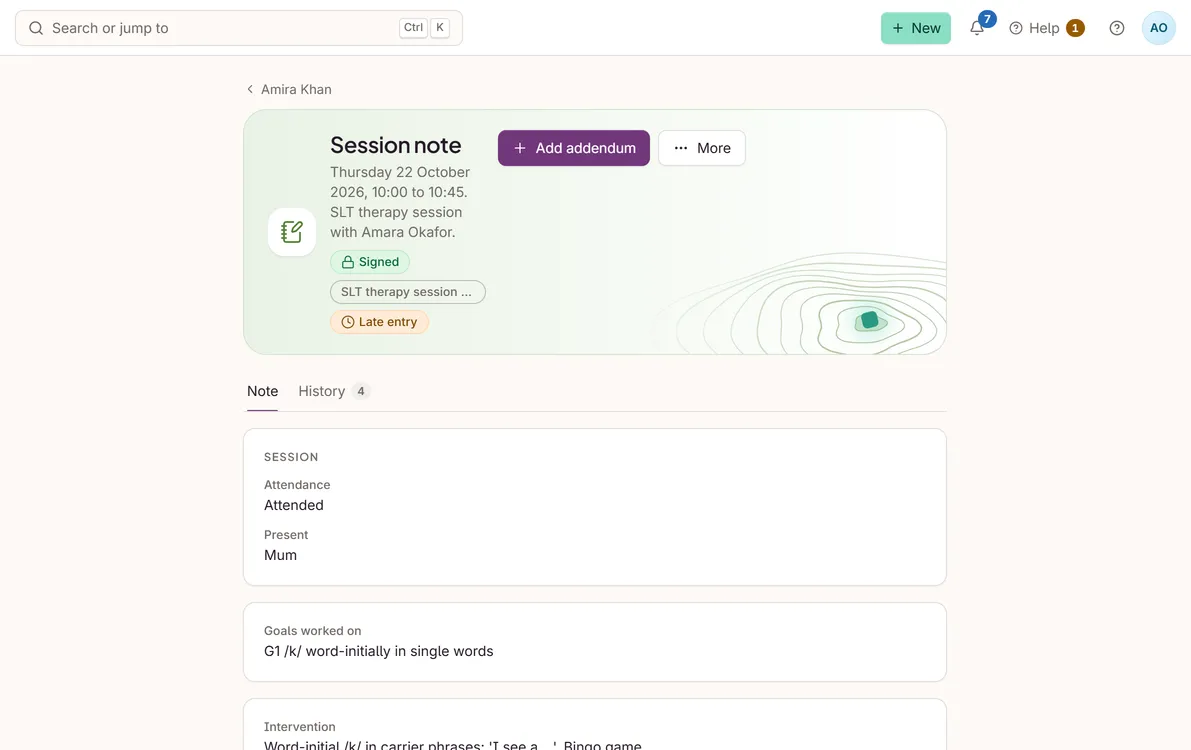Click the Late entry badge
The height and width of the screenshot is (750, 1191).
tap(379, 322)
